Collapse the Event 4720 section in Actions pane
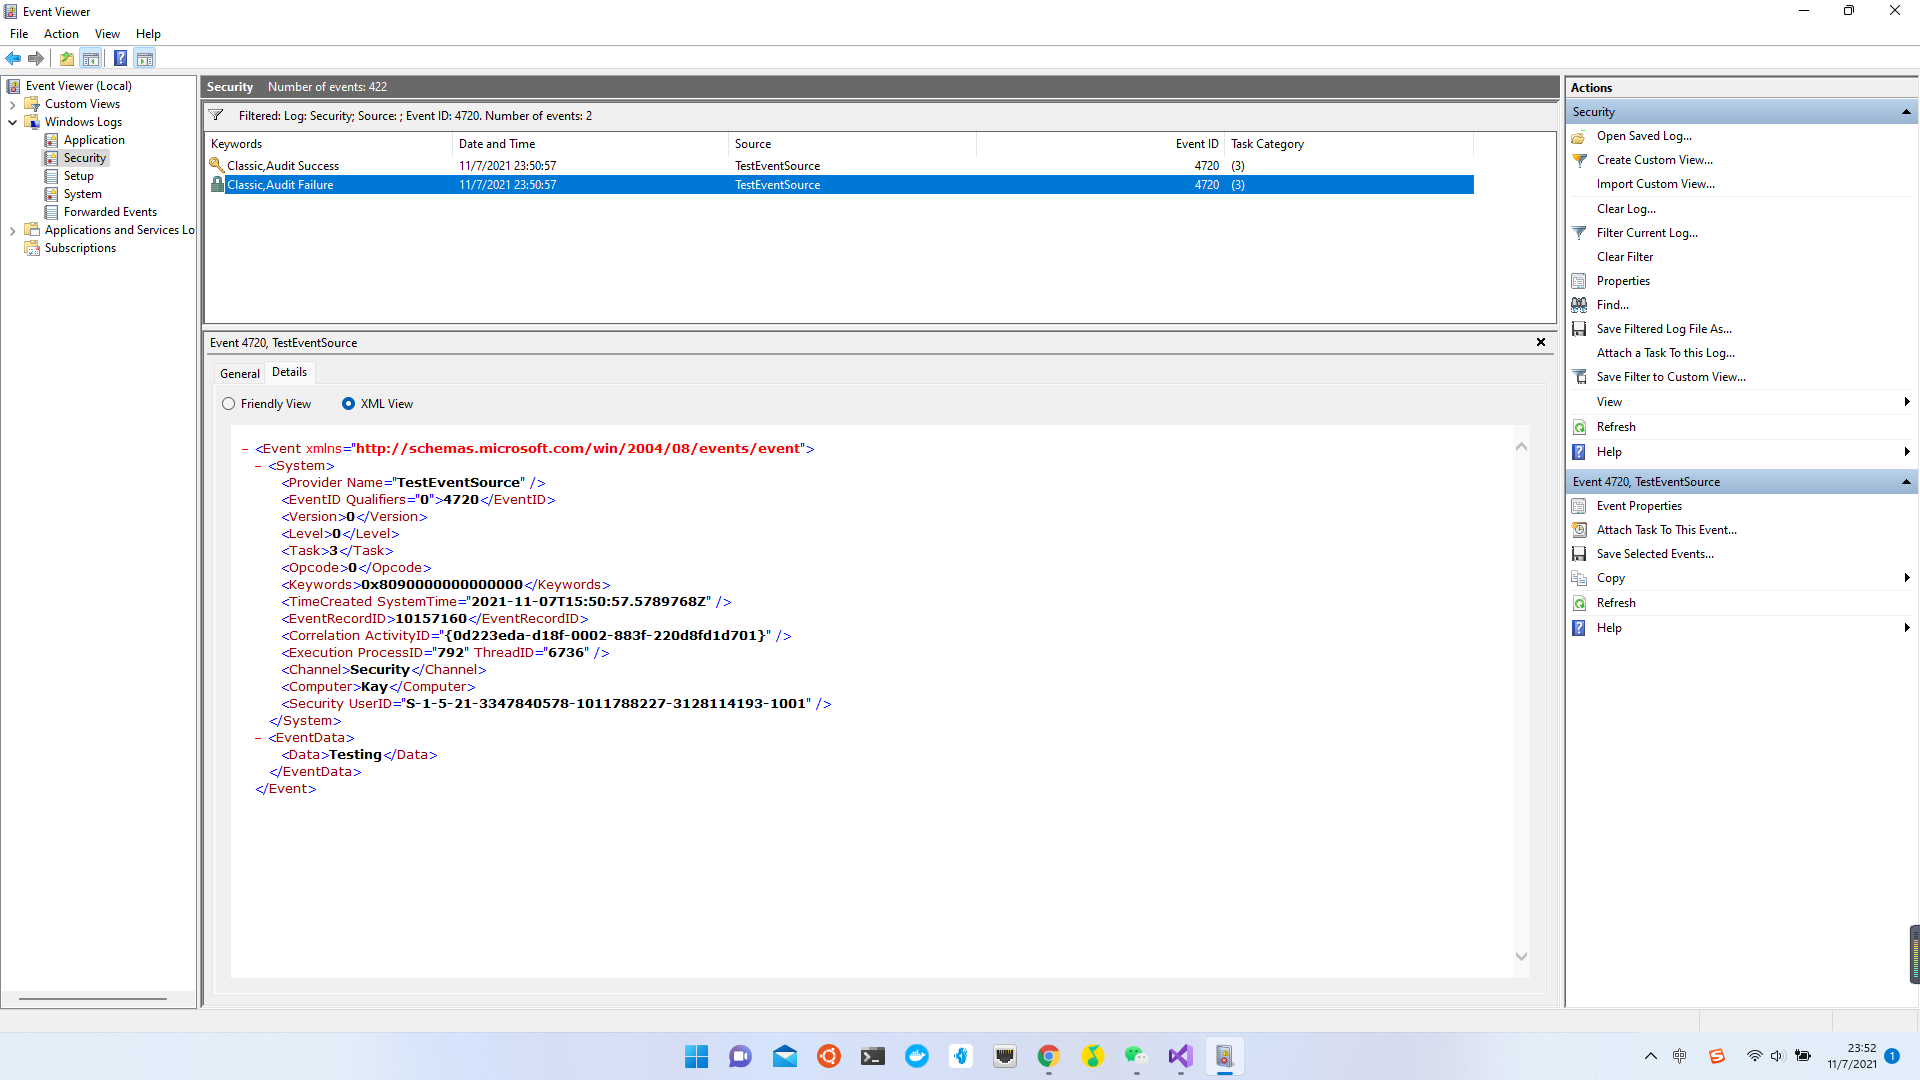This screenshot has width=1920, height=1080. (x=1906, y=482)
